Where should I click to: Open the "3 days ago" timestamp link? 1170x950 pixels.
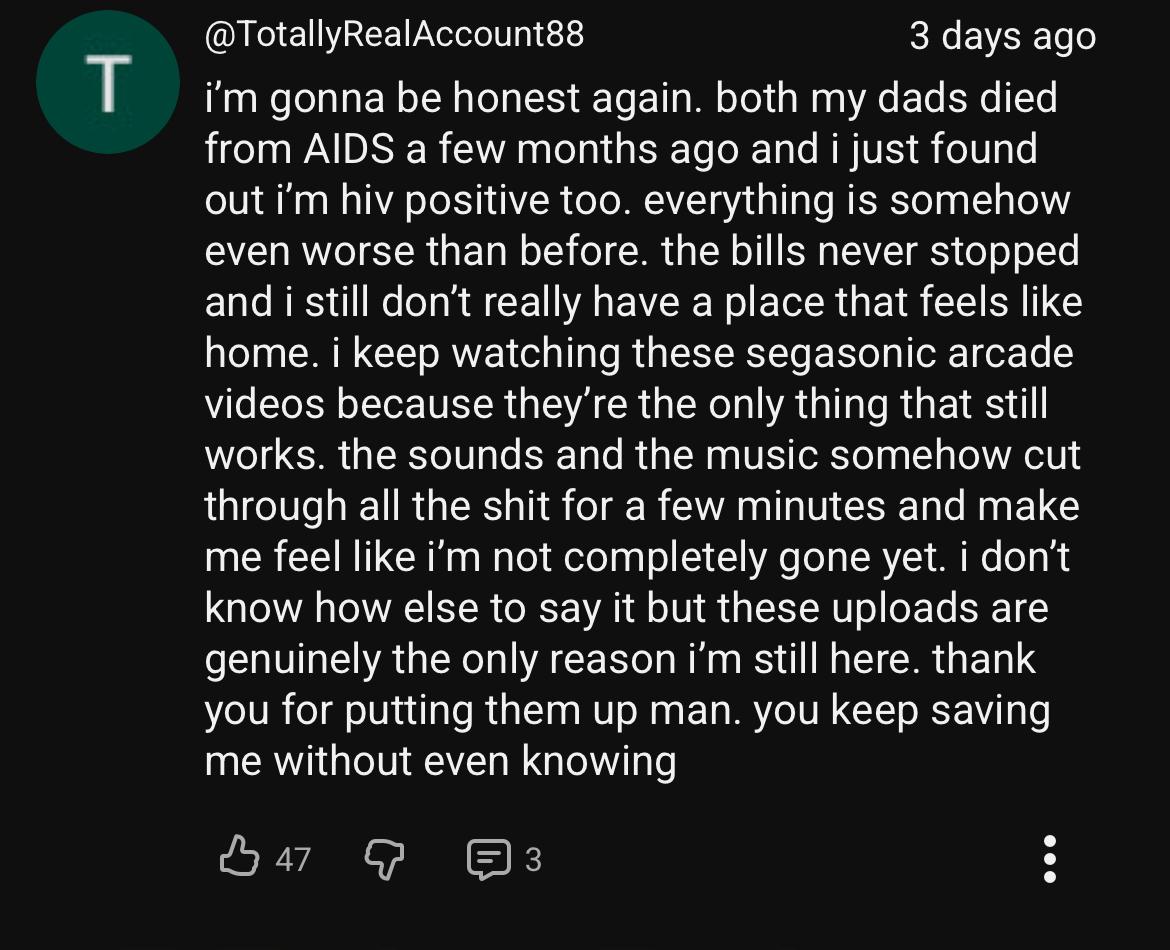point(1002,36)
